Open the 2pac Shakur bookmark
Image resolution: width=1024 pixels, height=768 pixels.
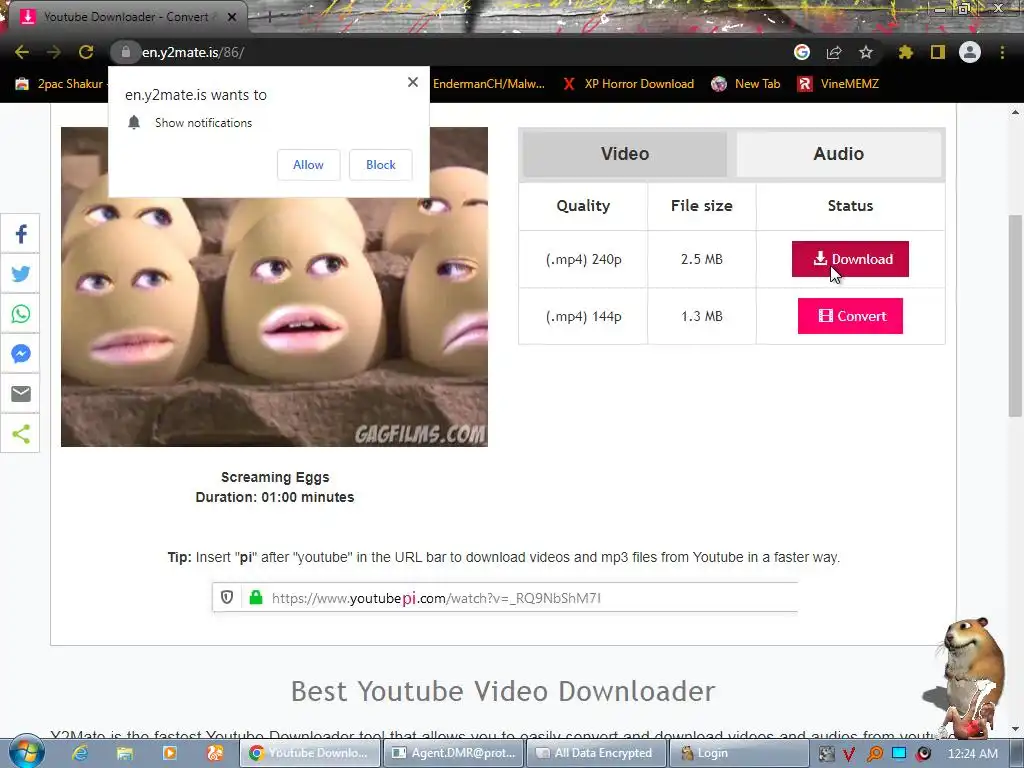60,84
